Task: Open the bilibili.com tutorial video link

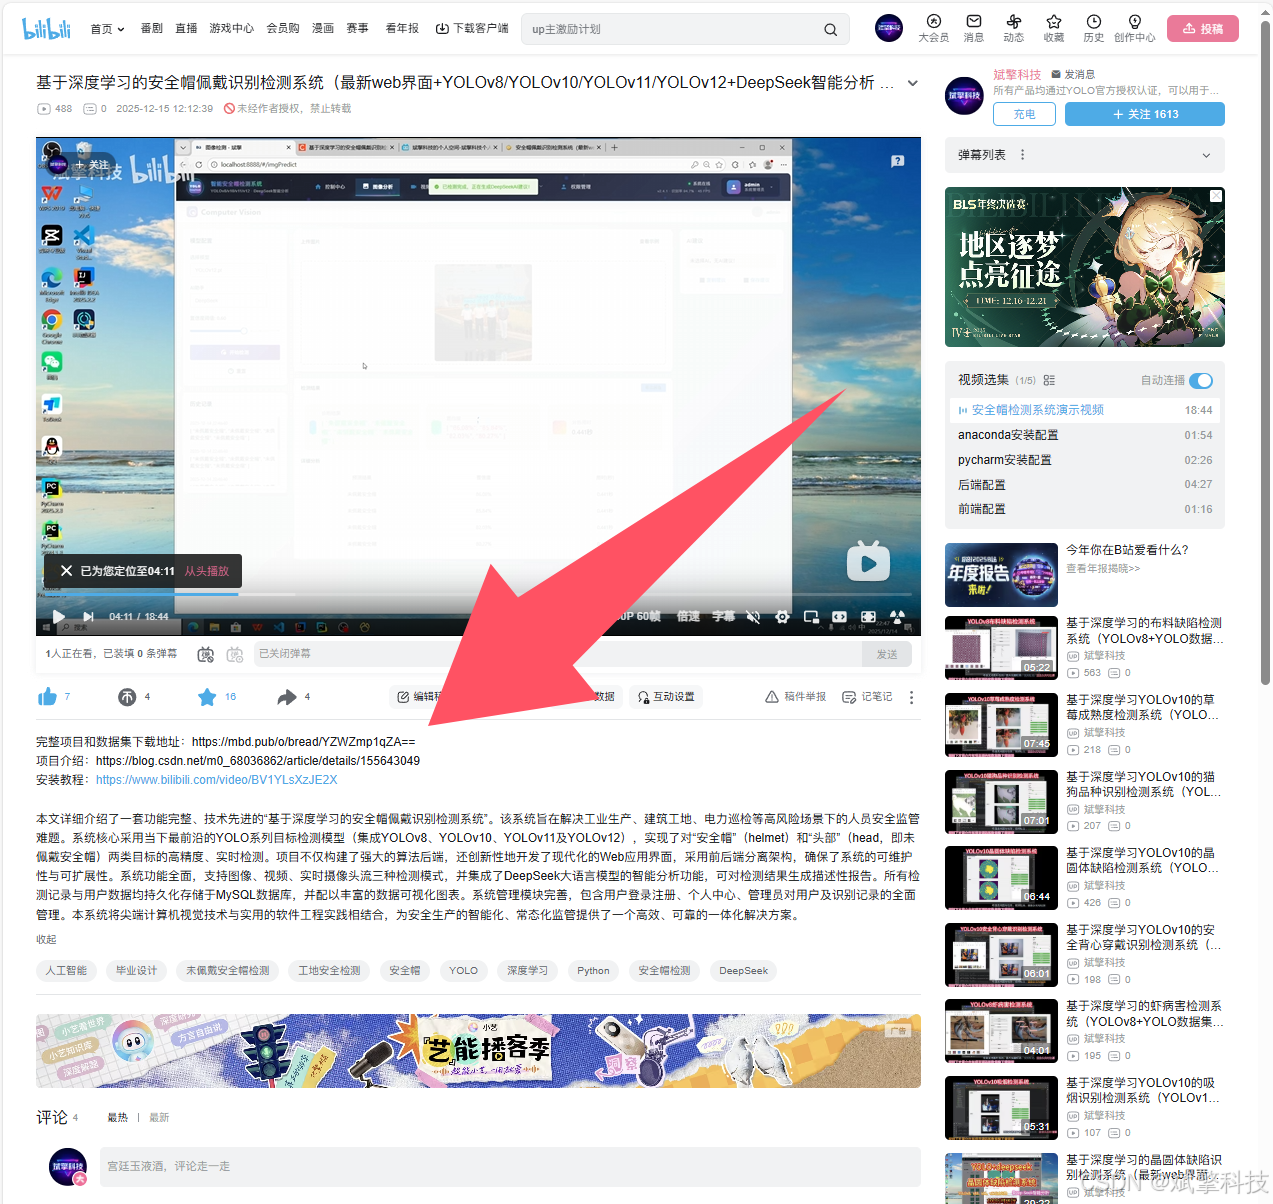Action: click(217, 780)
